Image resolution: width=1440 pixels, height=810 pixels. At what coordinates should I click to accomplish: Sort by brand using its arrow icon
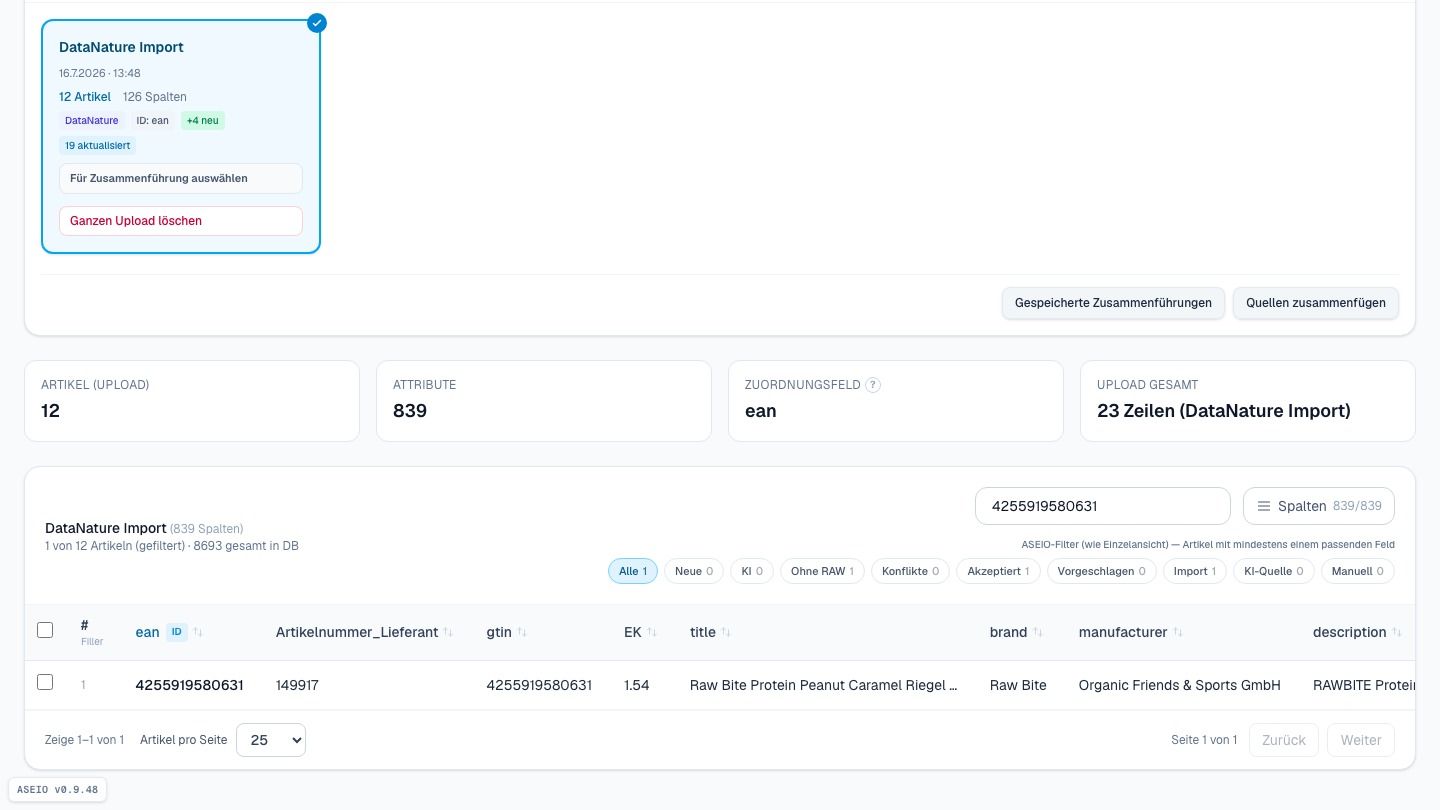[1038, 632]
